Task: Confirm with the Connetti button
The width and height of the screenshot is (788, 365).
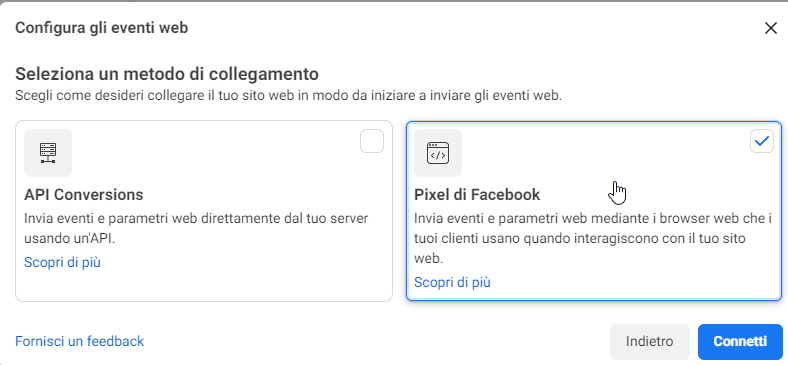Action: click(x=740, y=342)
